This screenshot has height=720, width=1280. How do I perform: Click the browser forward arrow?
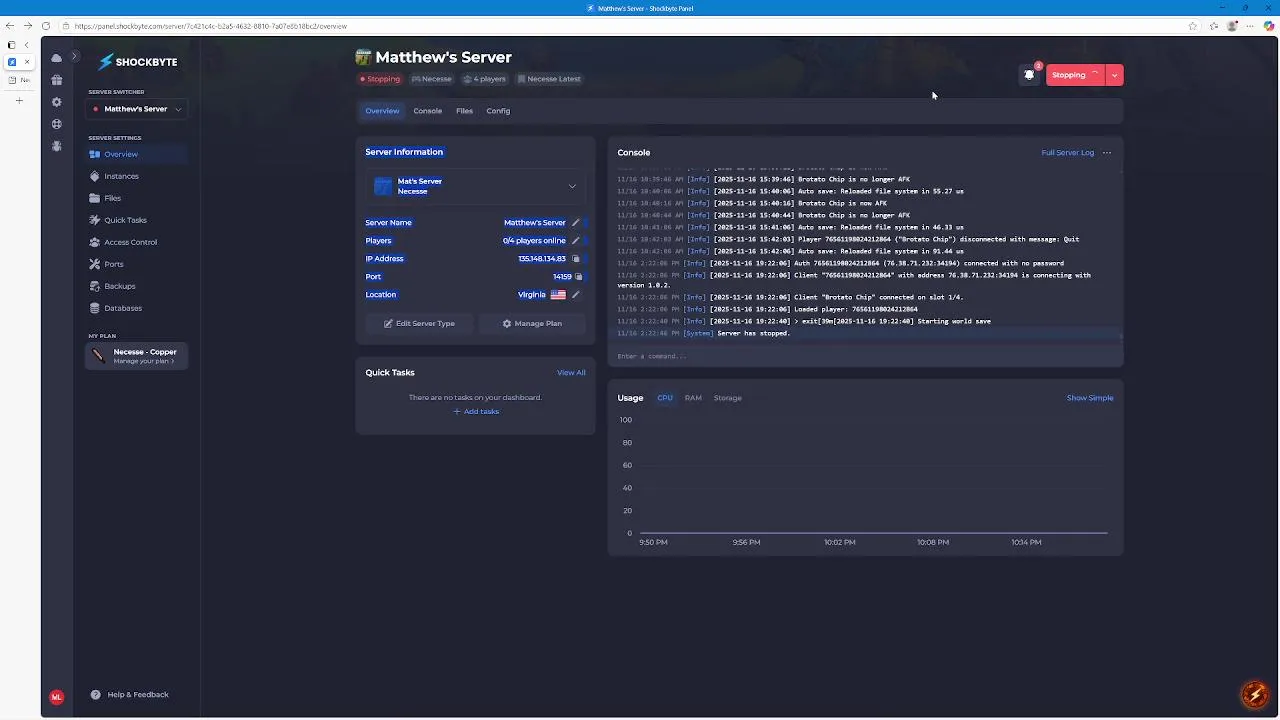27,26
